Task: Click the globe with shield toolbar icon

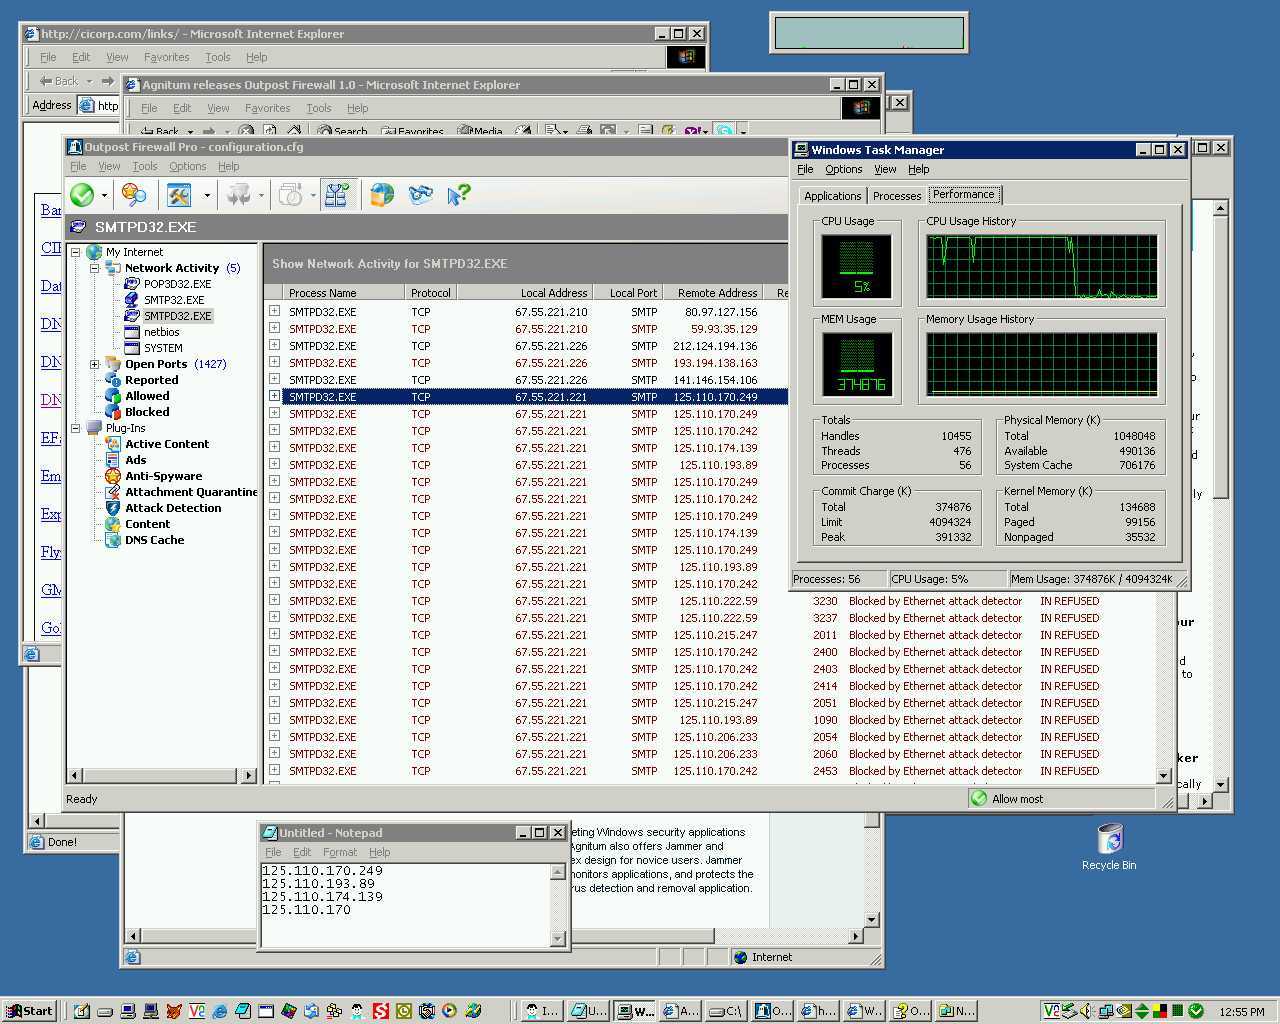Action: (x=381, y=195)
